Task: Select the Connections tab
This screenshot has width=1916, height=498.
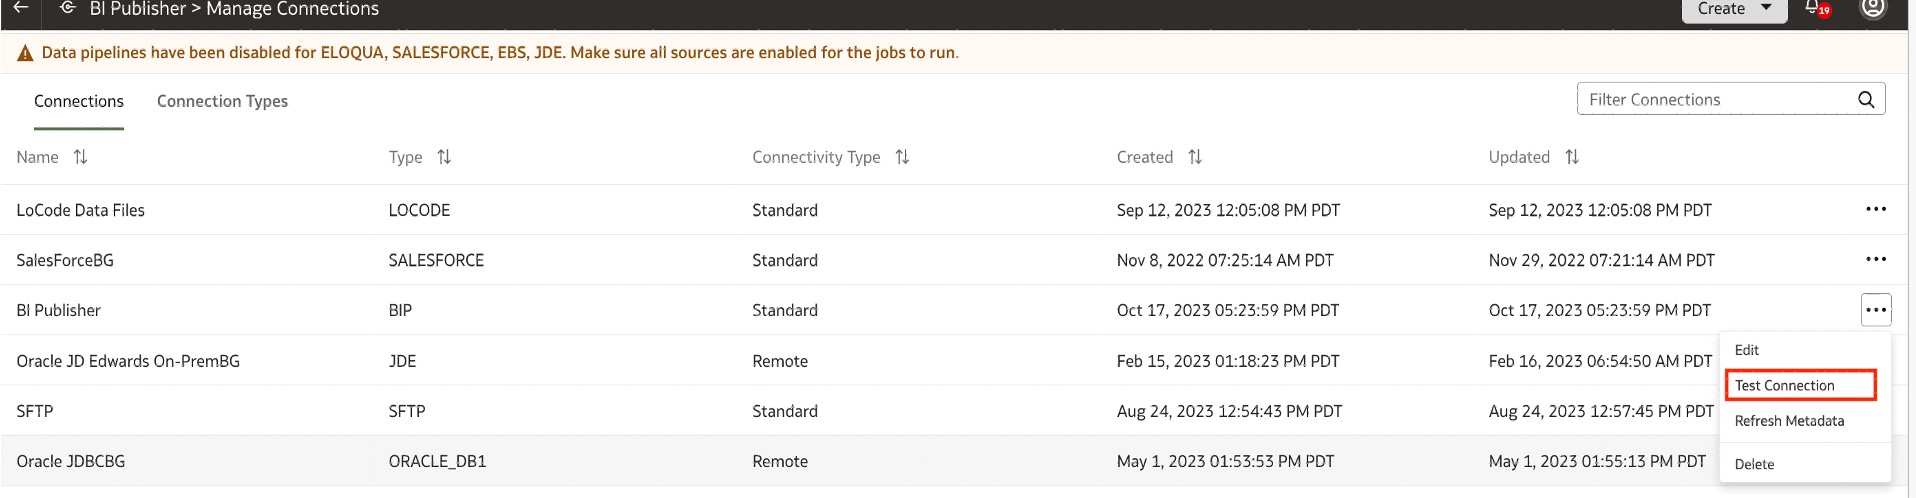Action: [79, 101]
